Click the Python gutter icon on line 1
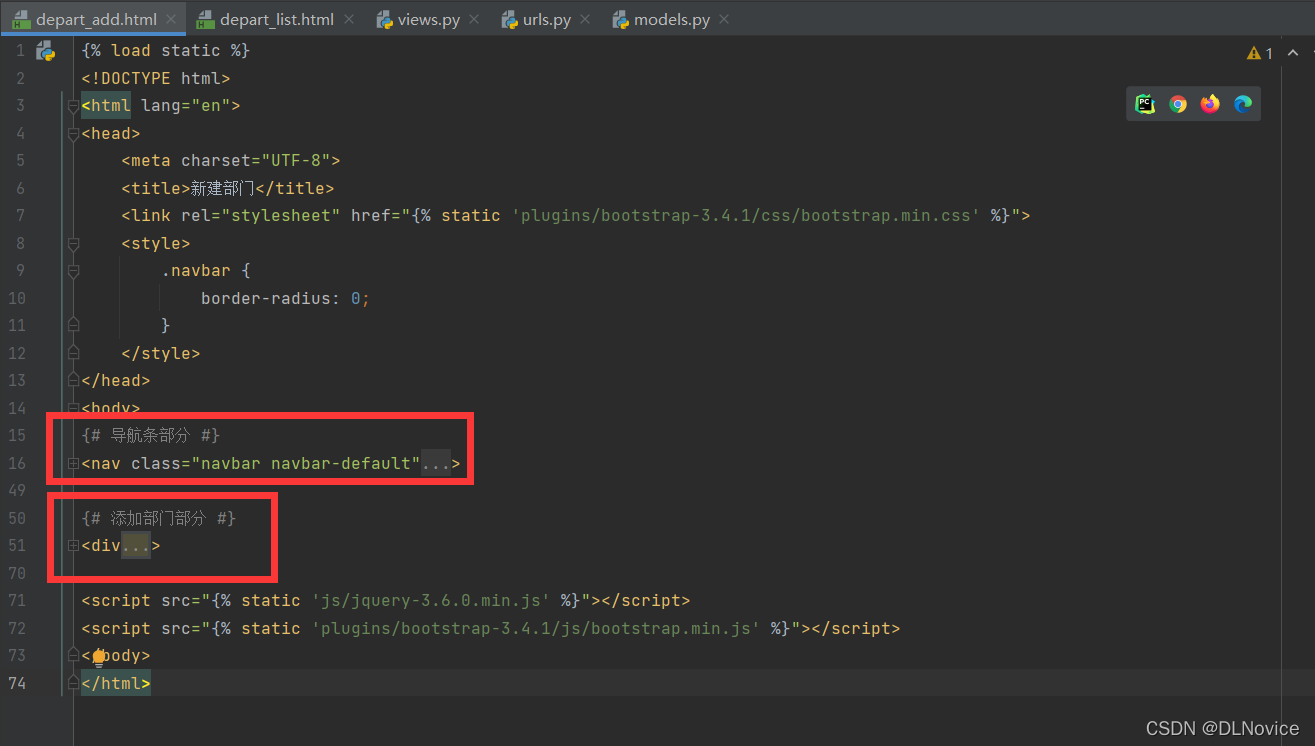 click(x=45, y=51)
